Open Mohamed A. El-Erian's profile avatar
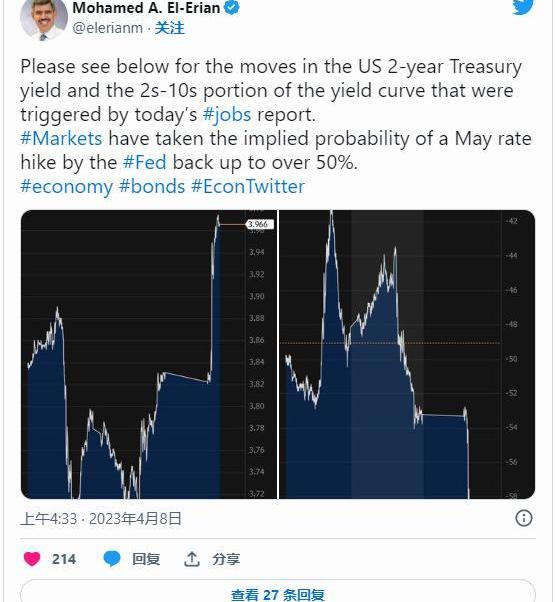This screenshot has width=555, height=602. [x=44, y=18]
